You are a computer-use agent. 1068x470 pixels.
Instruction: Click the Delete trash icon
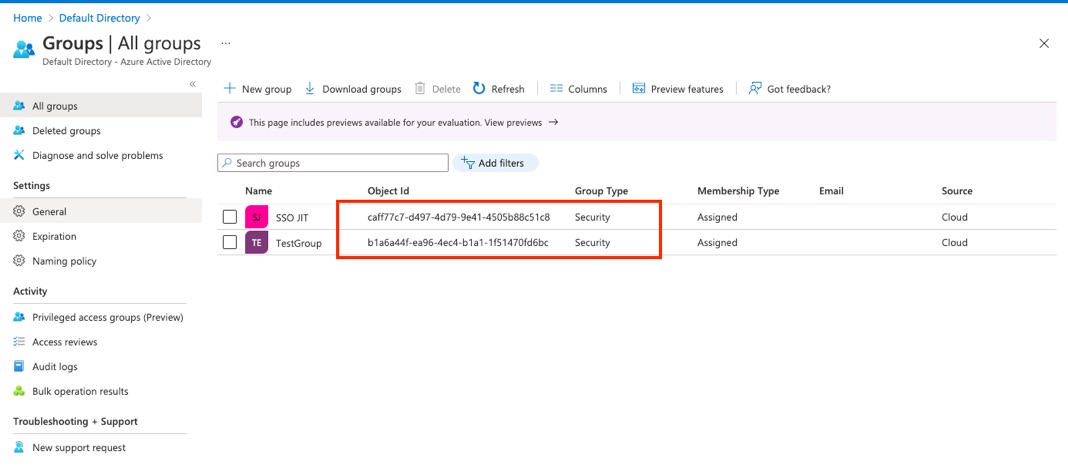pos(420,89)
